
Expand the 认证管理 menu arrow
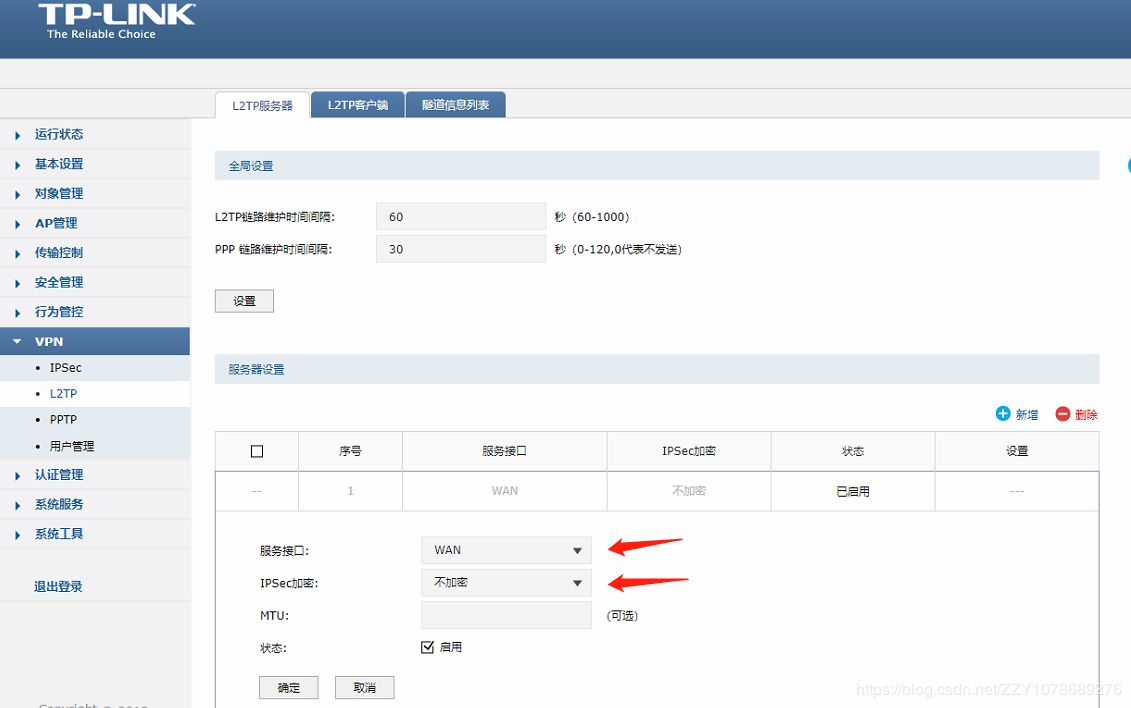pyautogui.click(x=17, y=475)
